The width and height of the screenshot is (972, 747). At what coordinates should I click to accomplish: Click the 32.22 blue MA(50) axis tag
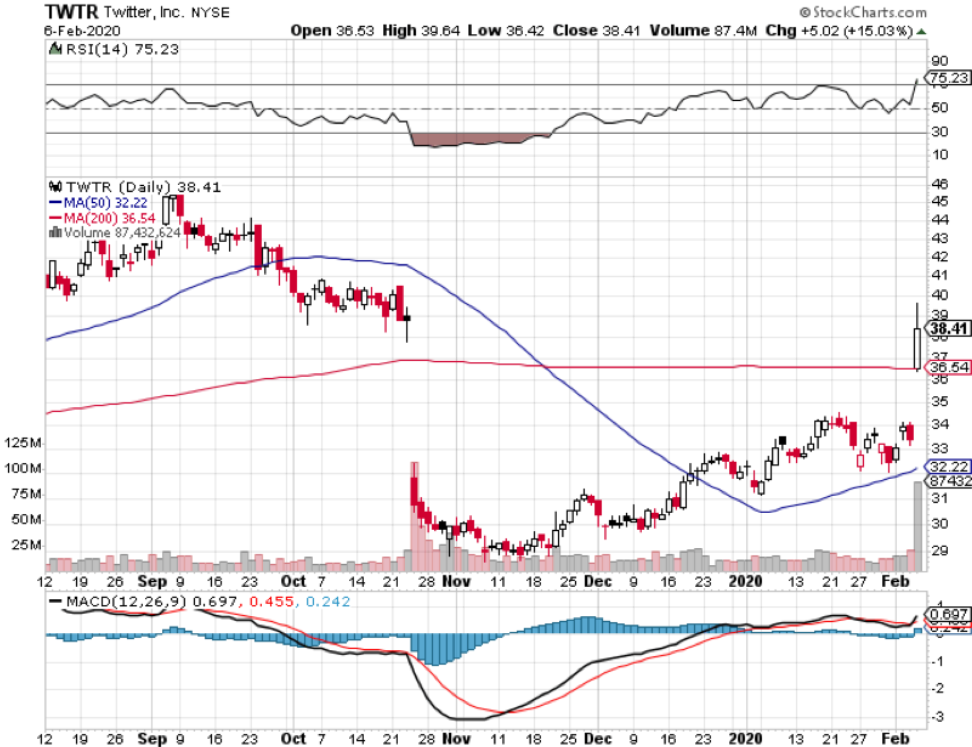tap(948, 466)
